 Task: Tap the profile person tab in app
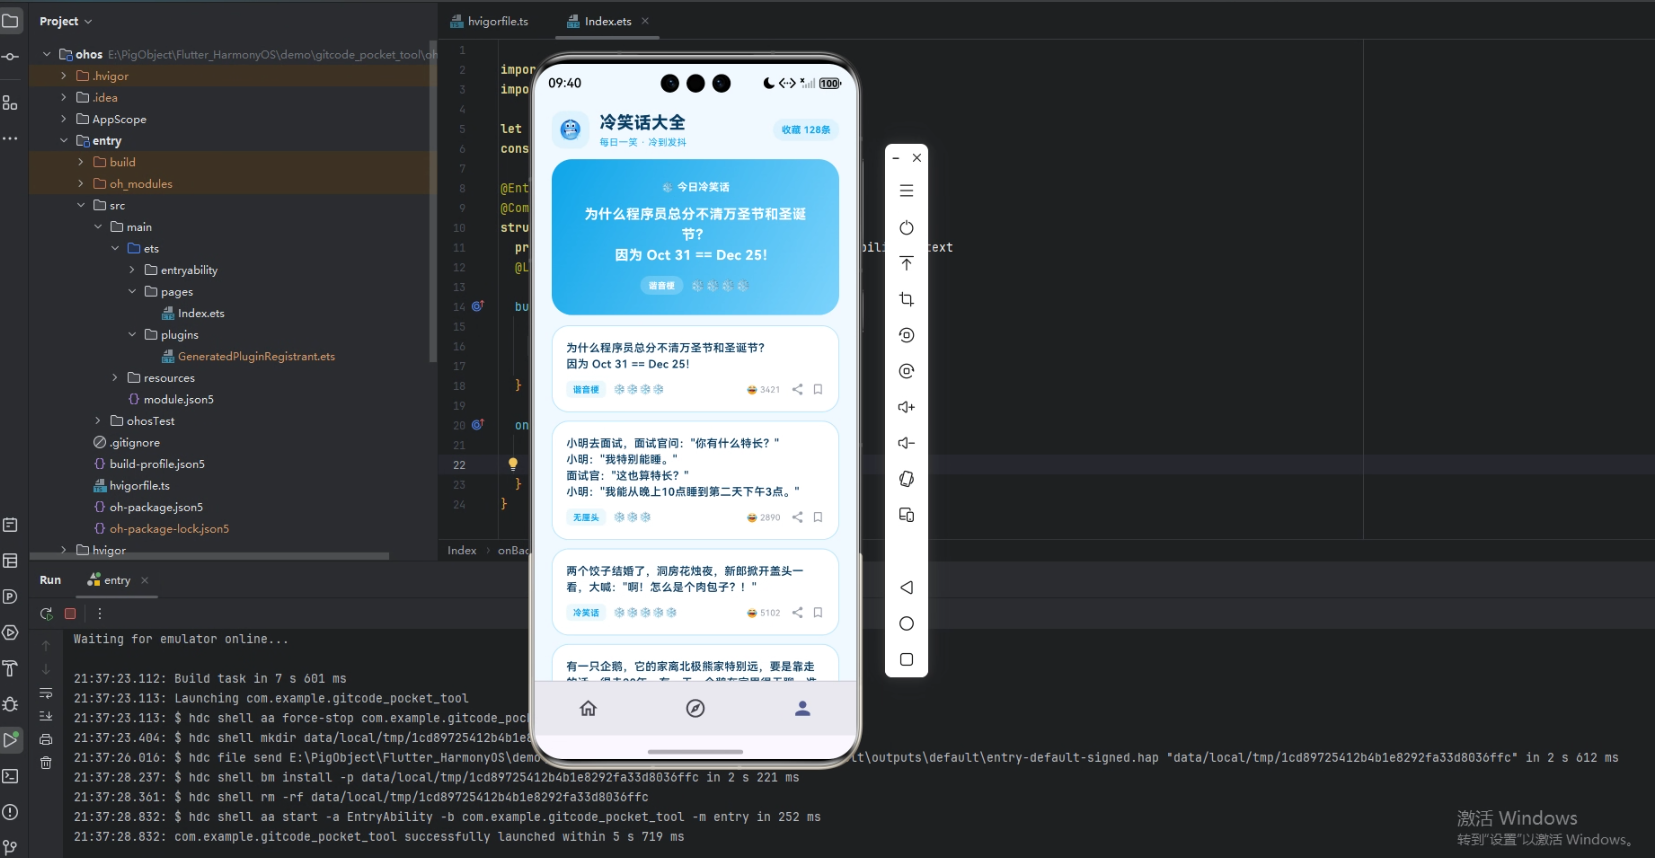pos(802,708)
